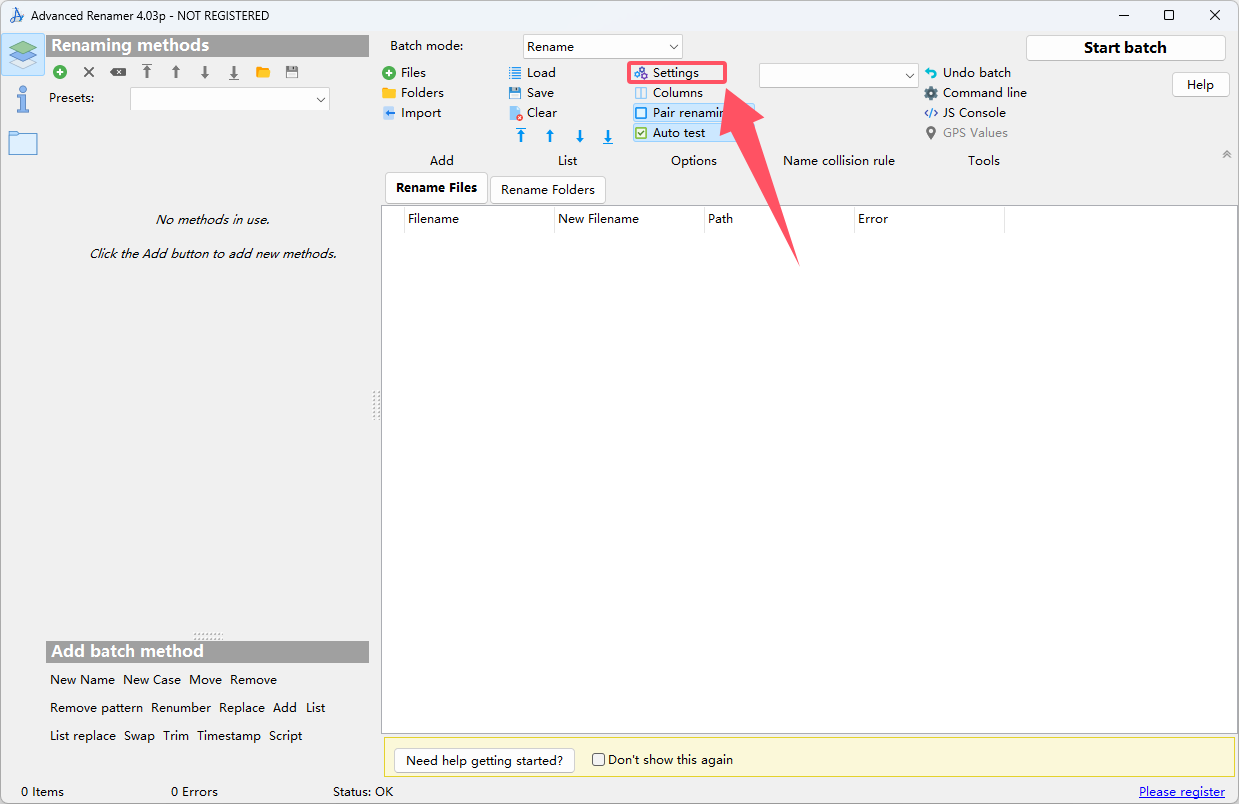
Task: Click the Path column header
Action: pyautogui.click(x=779, y=219)
